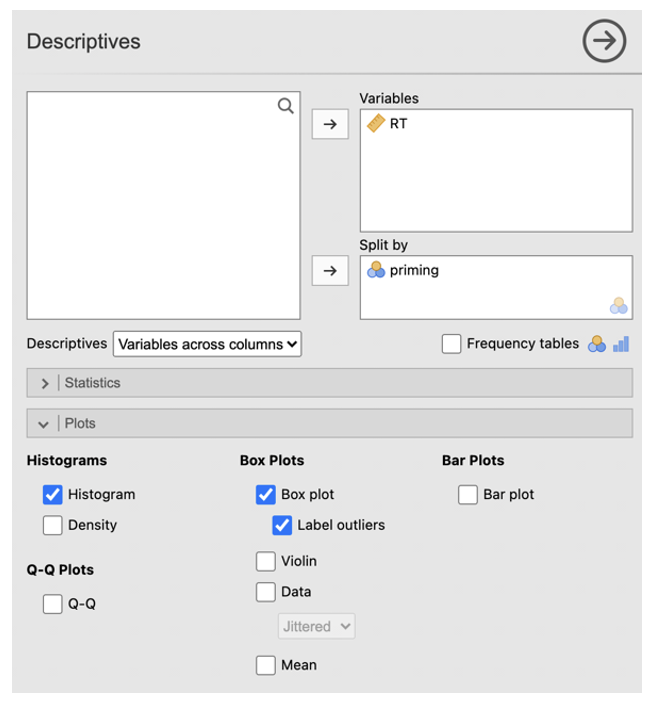Check the Bar plot option
Image resolution: width=656 pixels, height=706 pixels.
point(468,494)
